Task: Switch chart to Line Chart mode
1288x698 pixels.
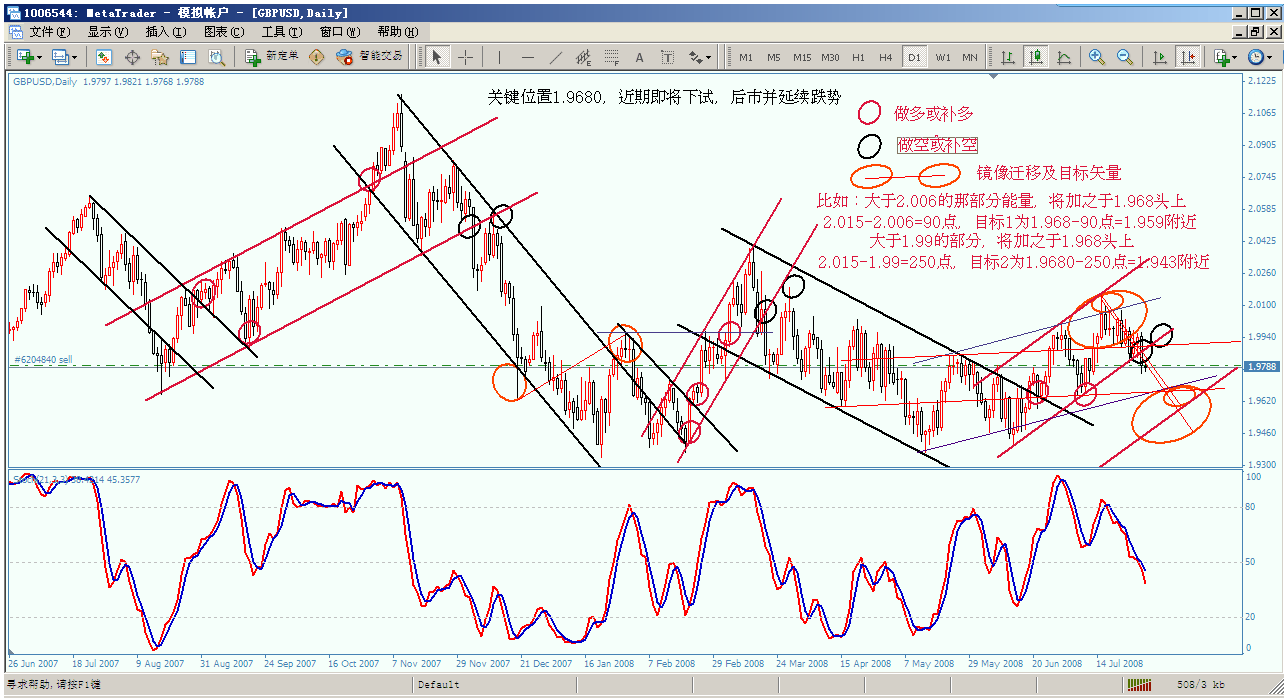Action: pos(1064,57)
